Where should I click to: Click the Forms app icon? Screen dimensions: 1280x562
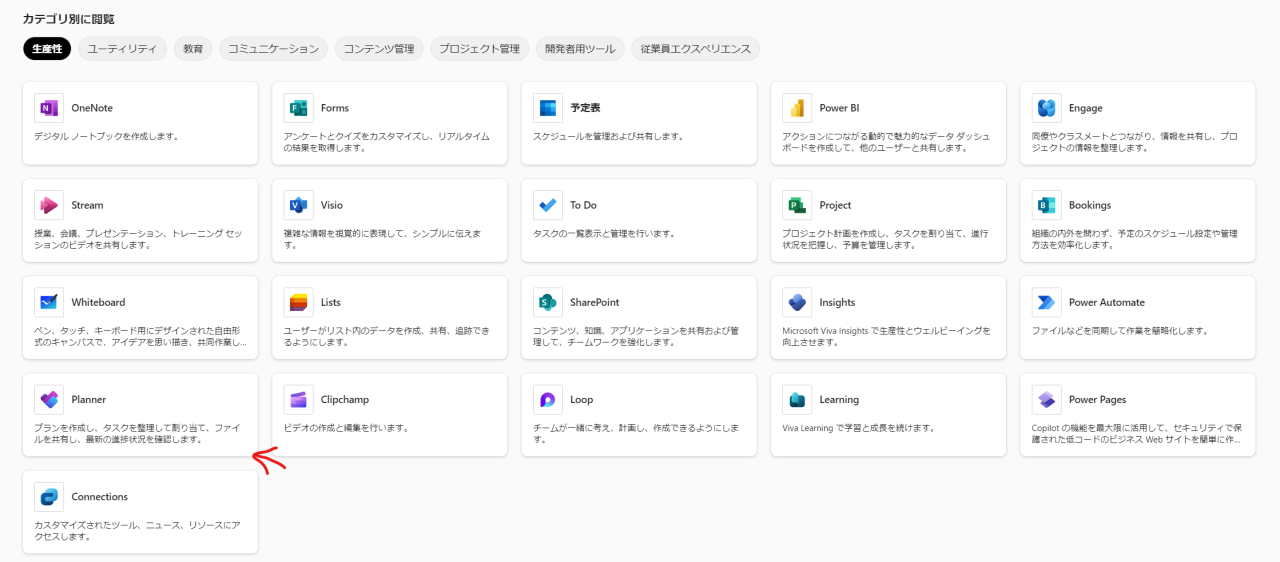tap(298, 108)
